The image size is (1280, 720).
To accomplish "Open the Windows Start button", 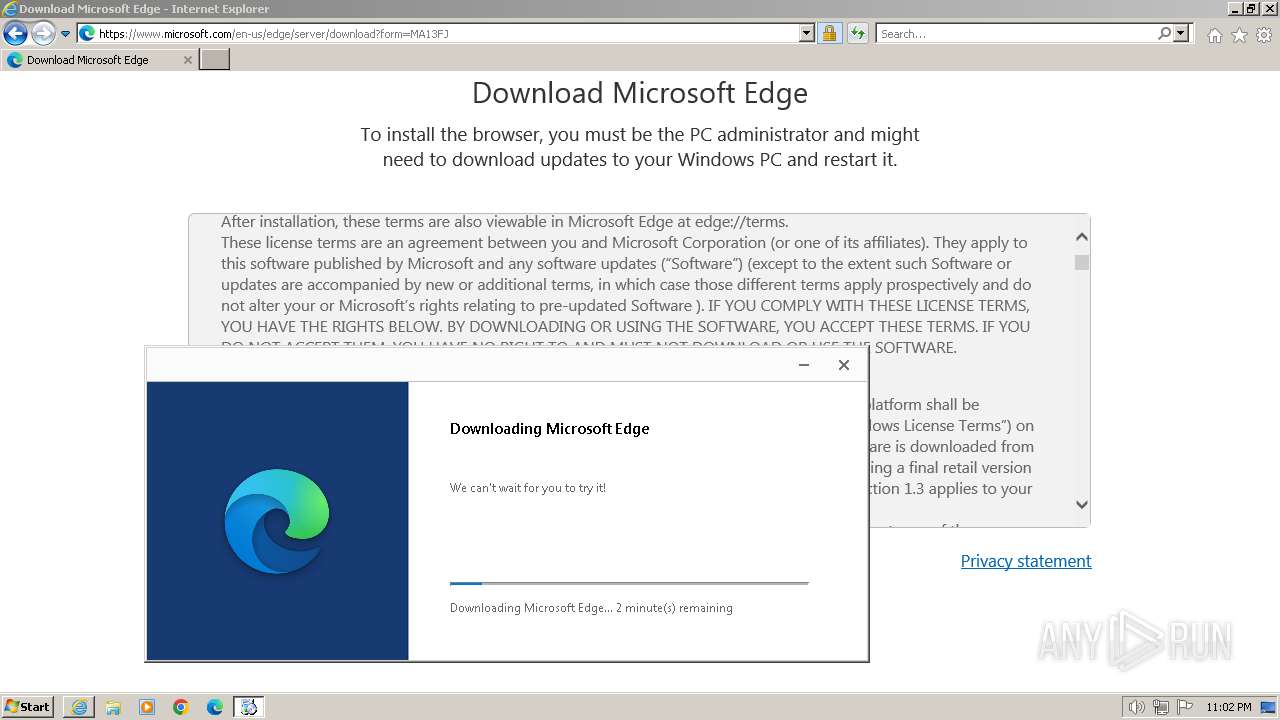I will pos(27,707).
